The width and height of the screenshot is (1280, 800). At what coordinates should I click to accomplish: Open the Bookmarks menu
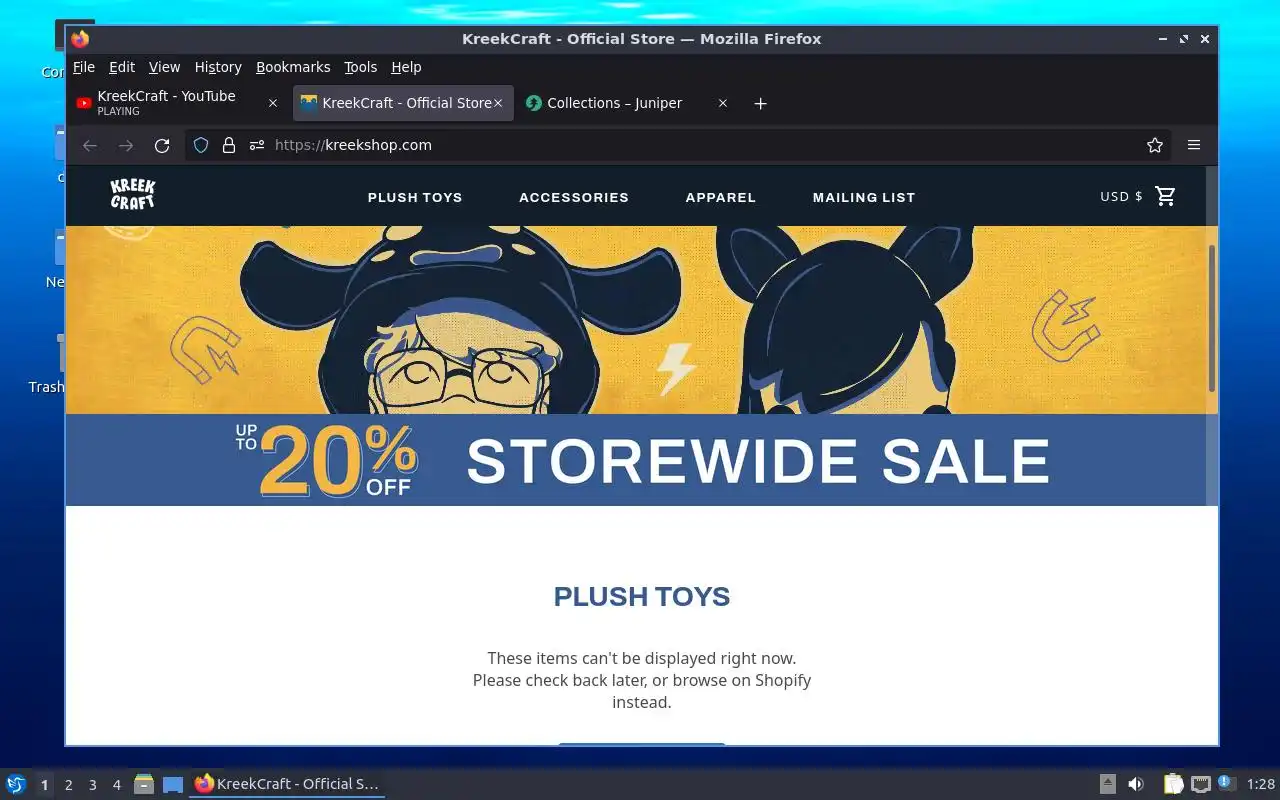(293, 67)
